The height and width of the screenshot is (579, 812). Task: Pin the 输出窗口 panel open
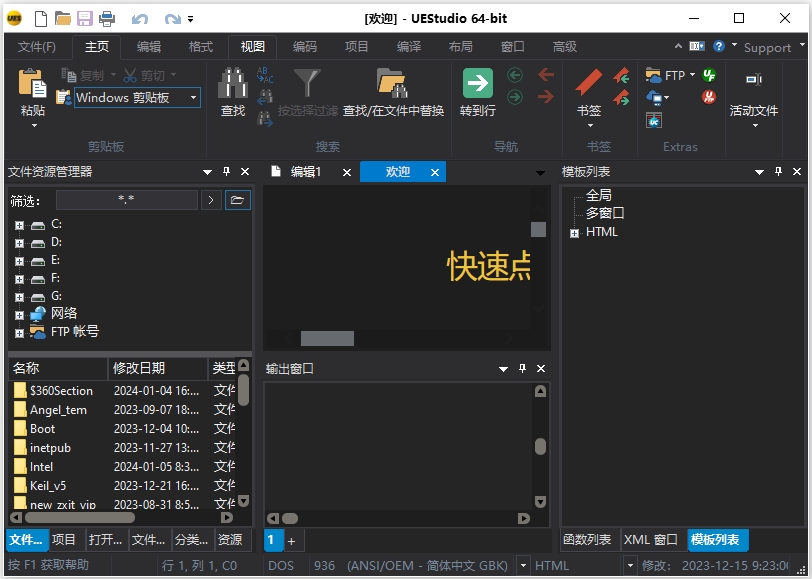[521, 368]
